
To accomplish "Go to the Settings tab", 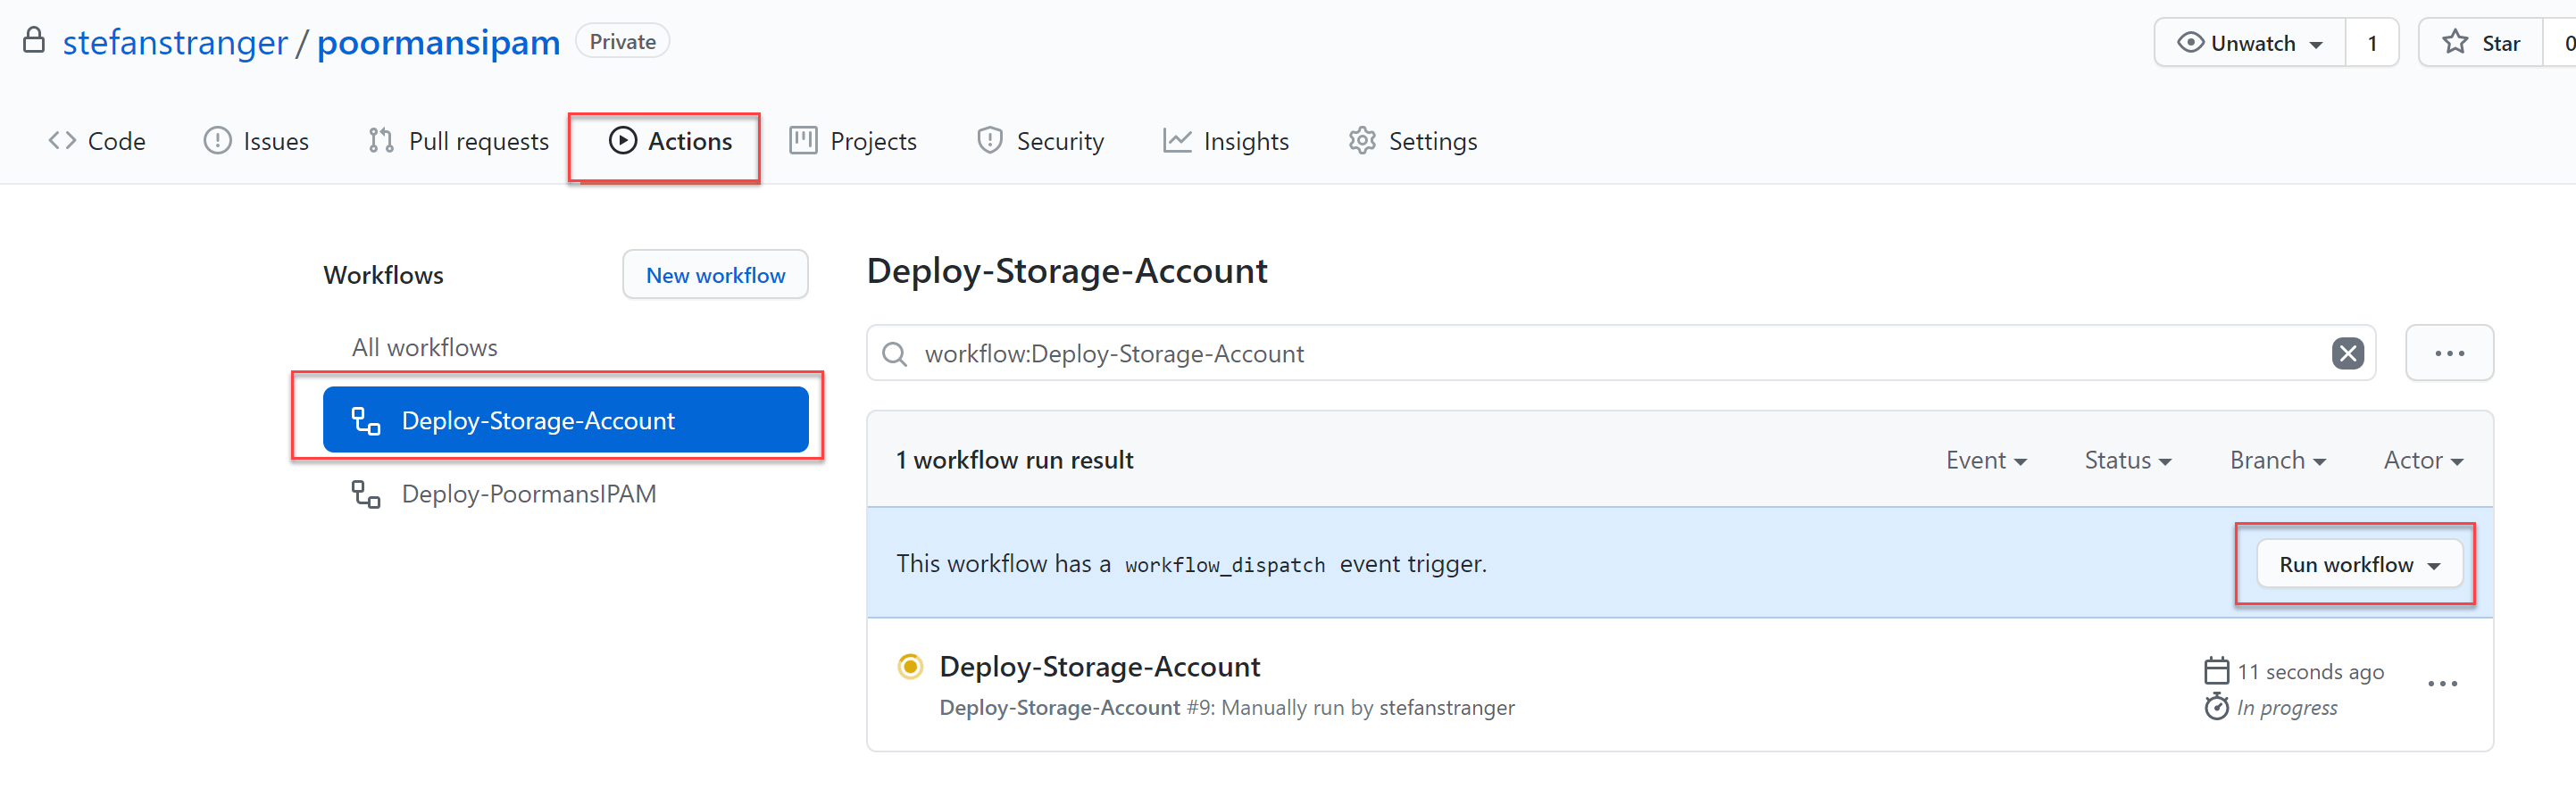I will [1412, 141].
